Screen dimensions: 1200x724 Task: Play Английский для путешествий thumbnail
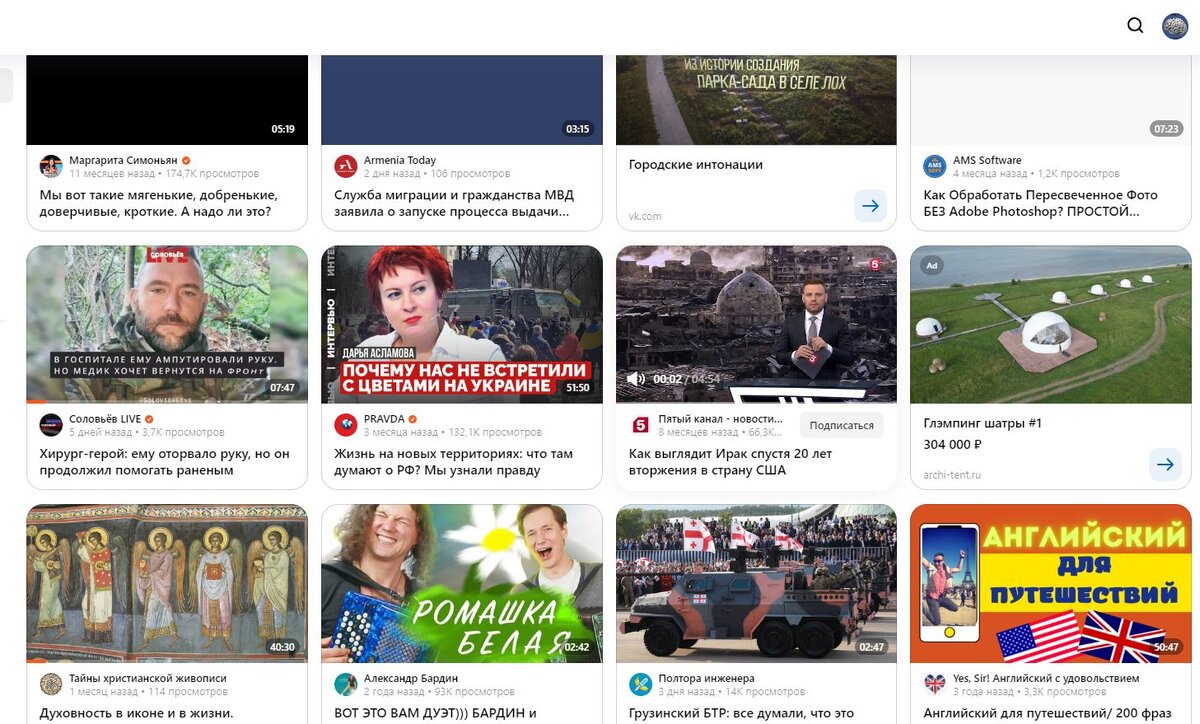point(1051,583)
